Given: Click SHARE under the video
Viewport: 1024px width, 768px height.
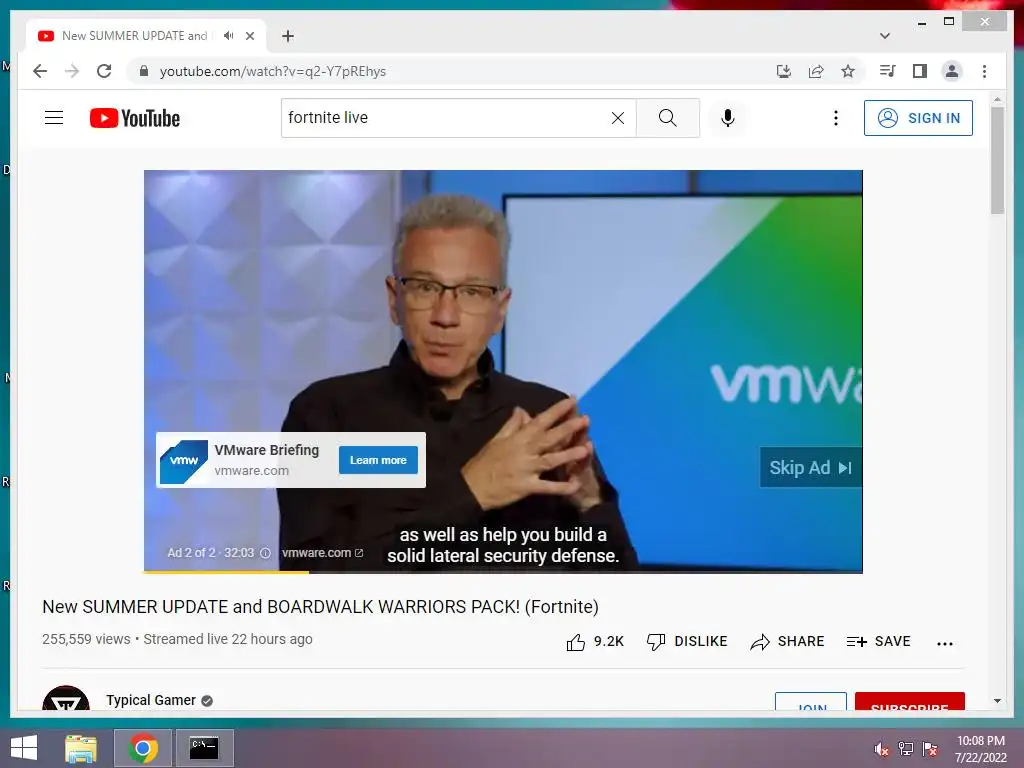Looking at the screenshot, I should tap(787, 642).
